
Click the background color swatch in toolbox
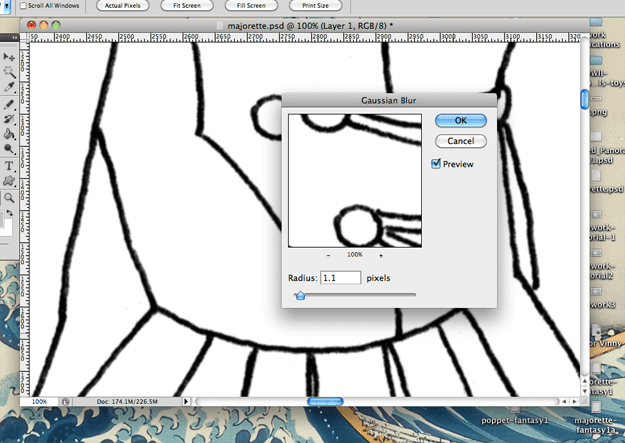(x=8, y=228)
